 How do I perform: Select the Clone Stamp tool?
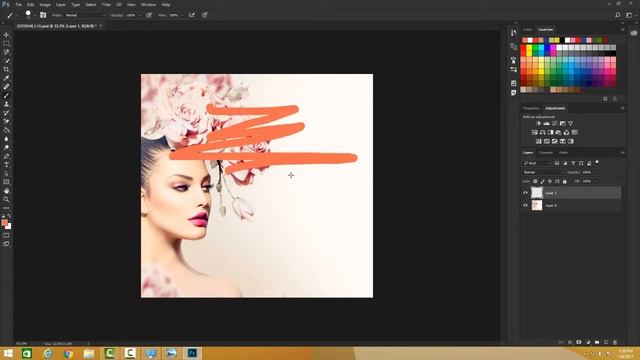pyautogui.click(x=6, y=104)
